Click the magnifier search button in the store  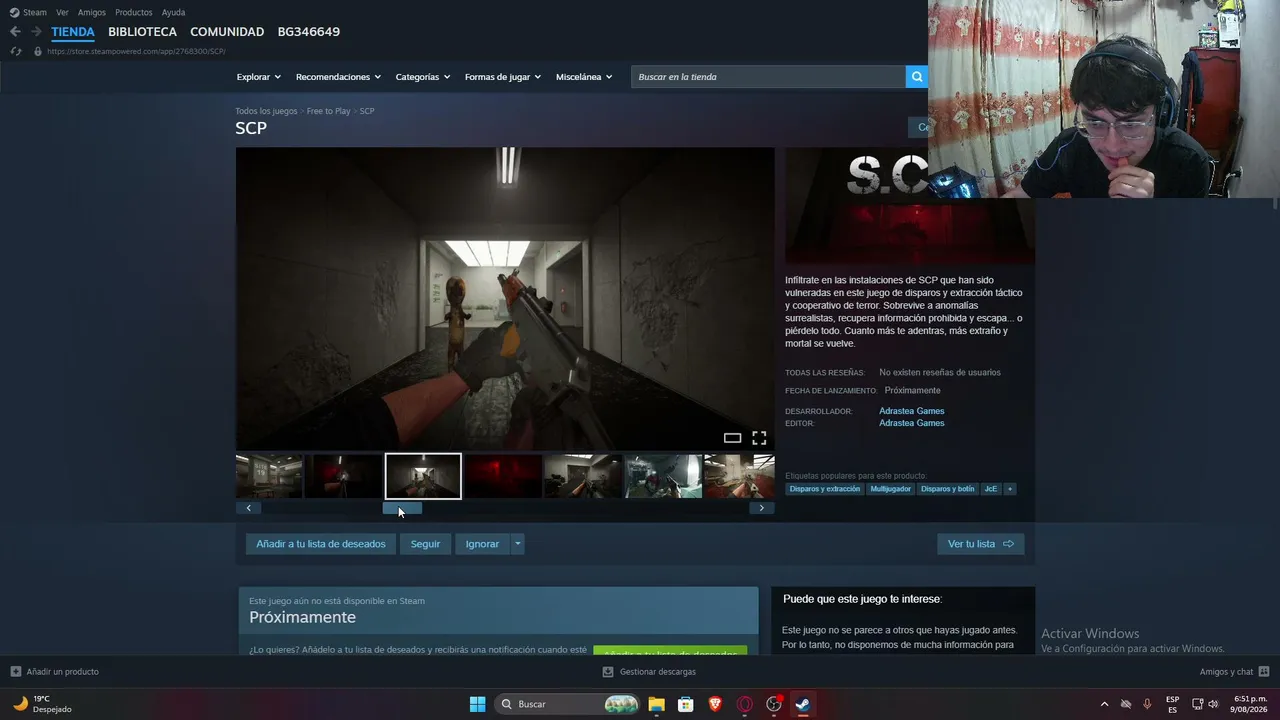coord(916,77)
